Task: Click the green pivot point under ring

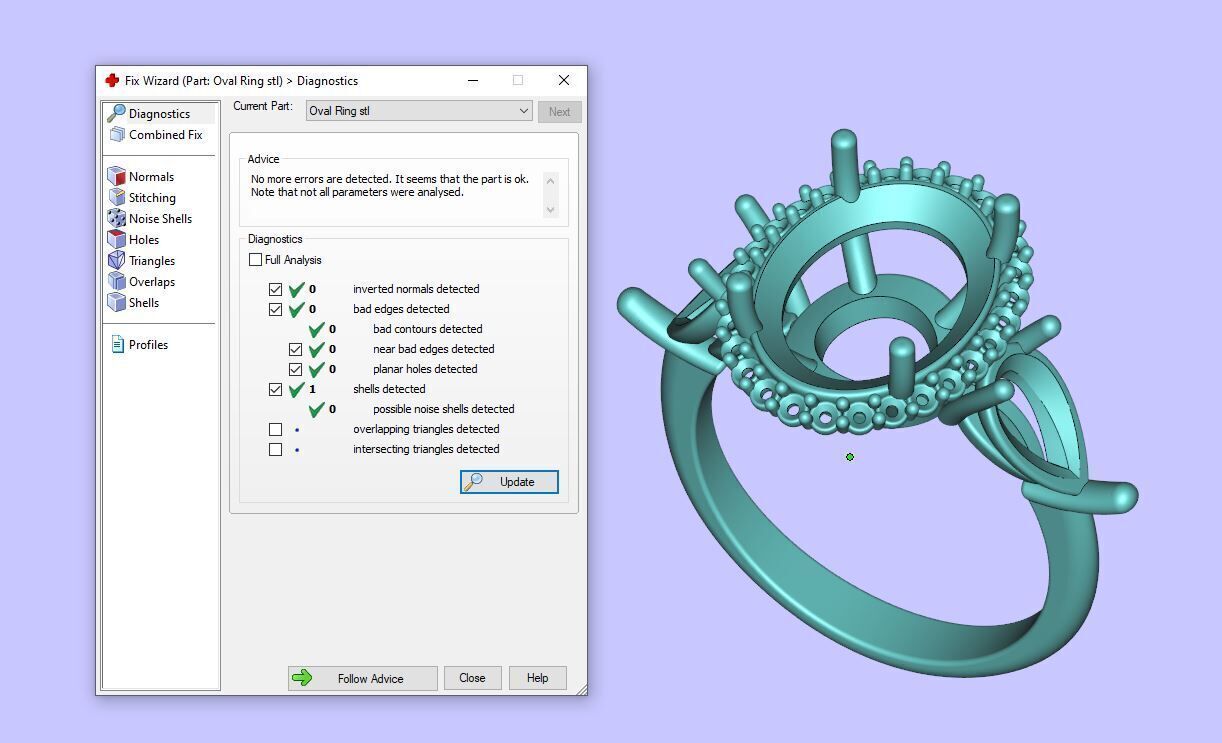Action: pos(850,457)
